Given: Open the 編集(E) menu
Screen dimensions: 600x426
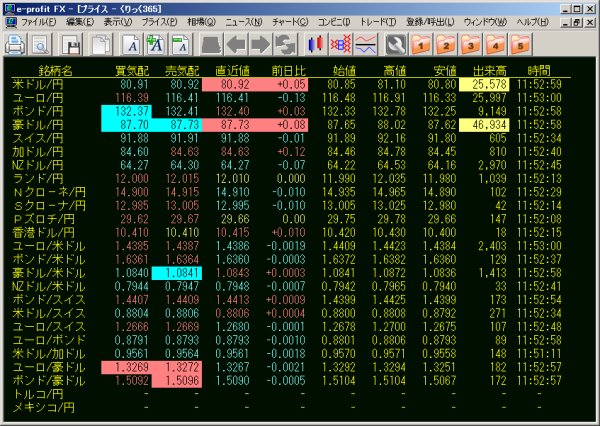Looking at the screenshot, I should [80, 22].
